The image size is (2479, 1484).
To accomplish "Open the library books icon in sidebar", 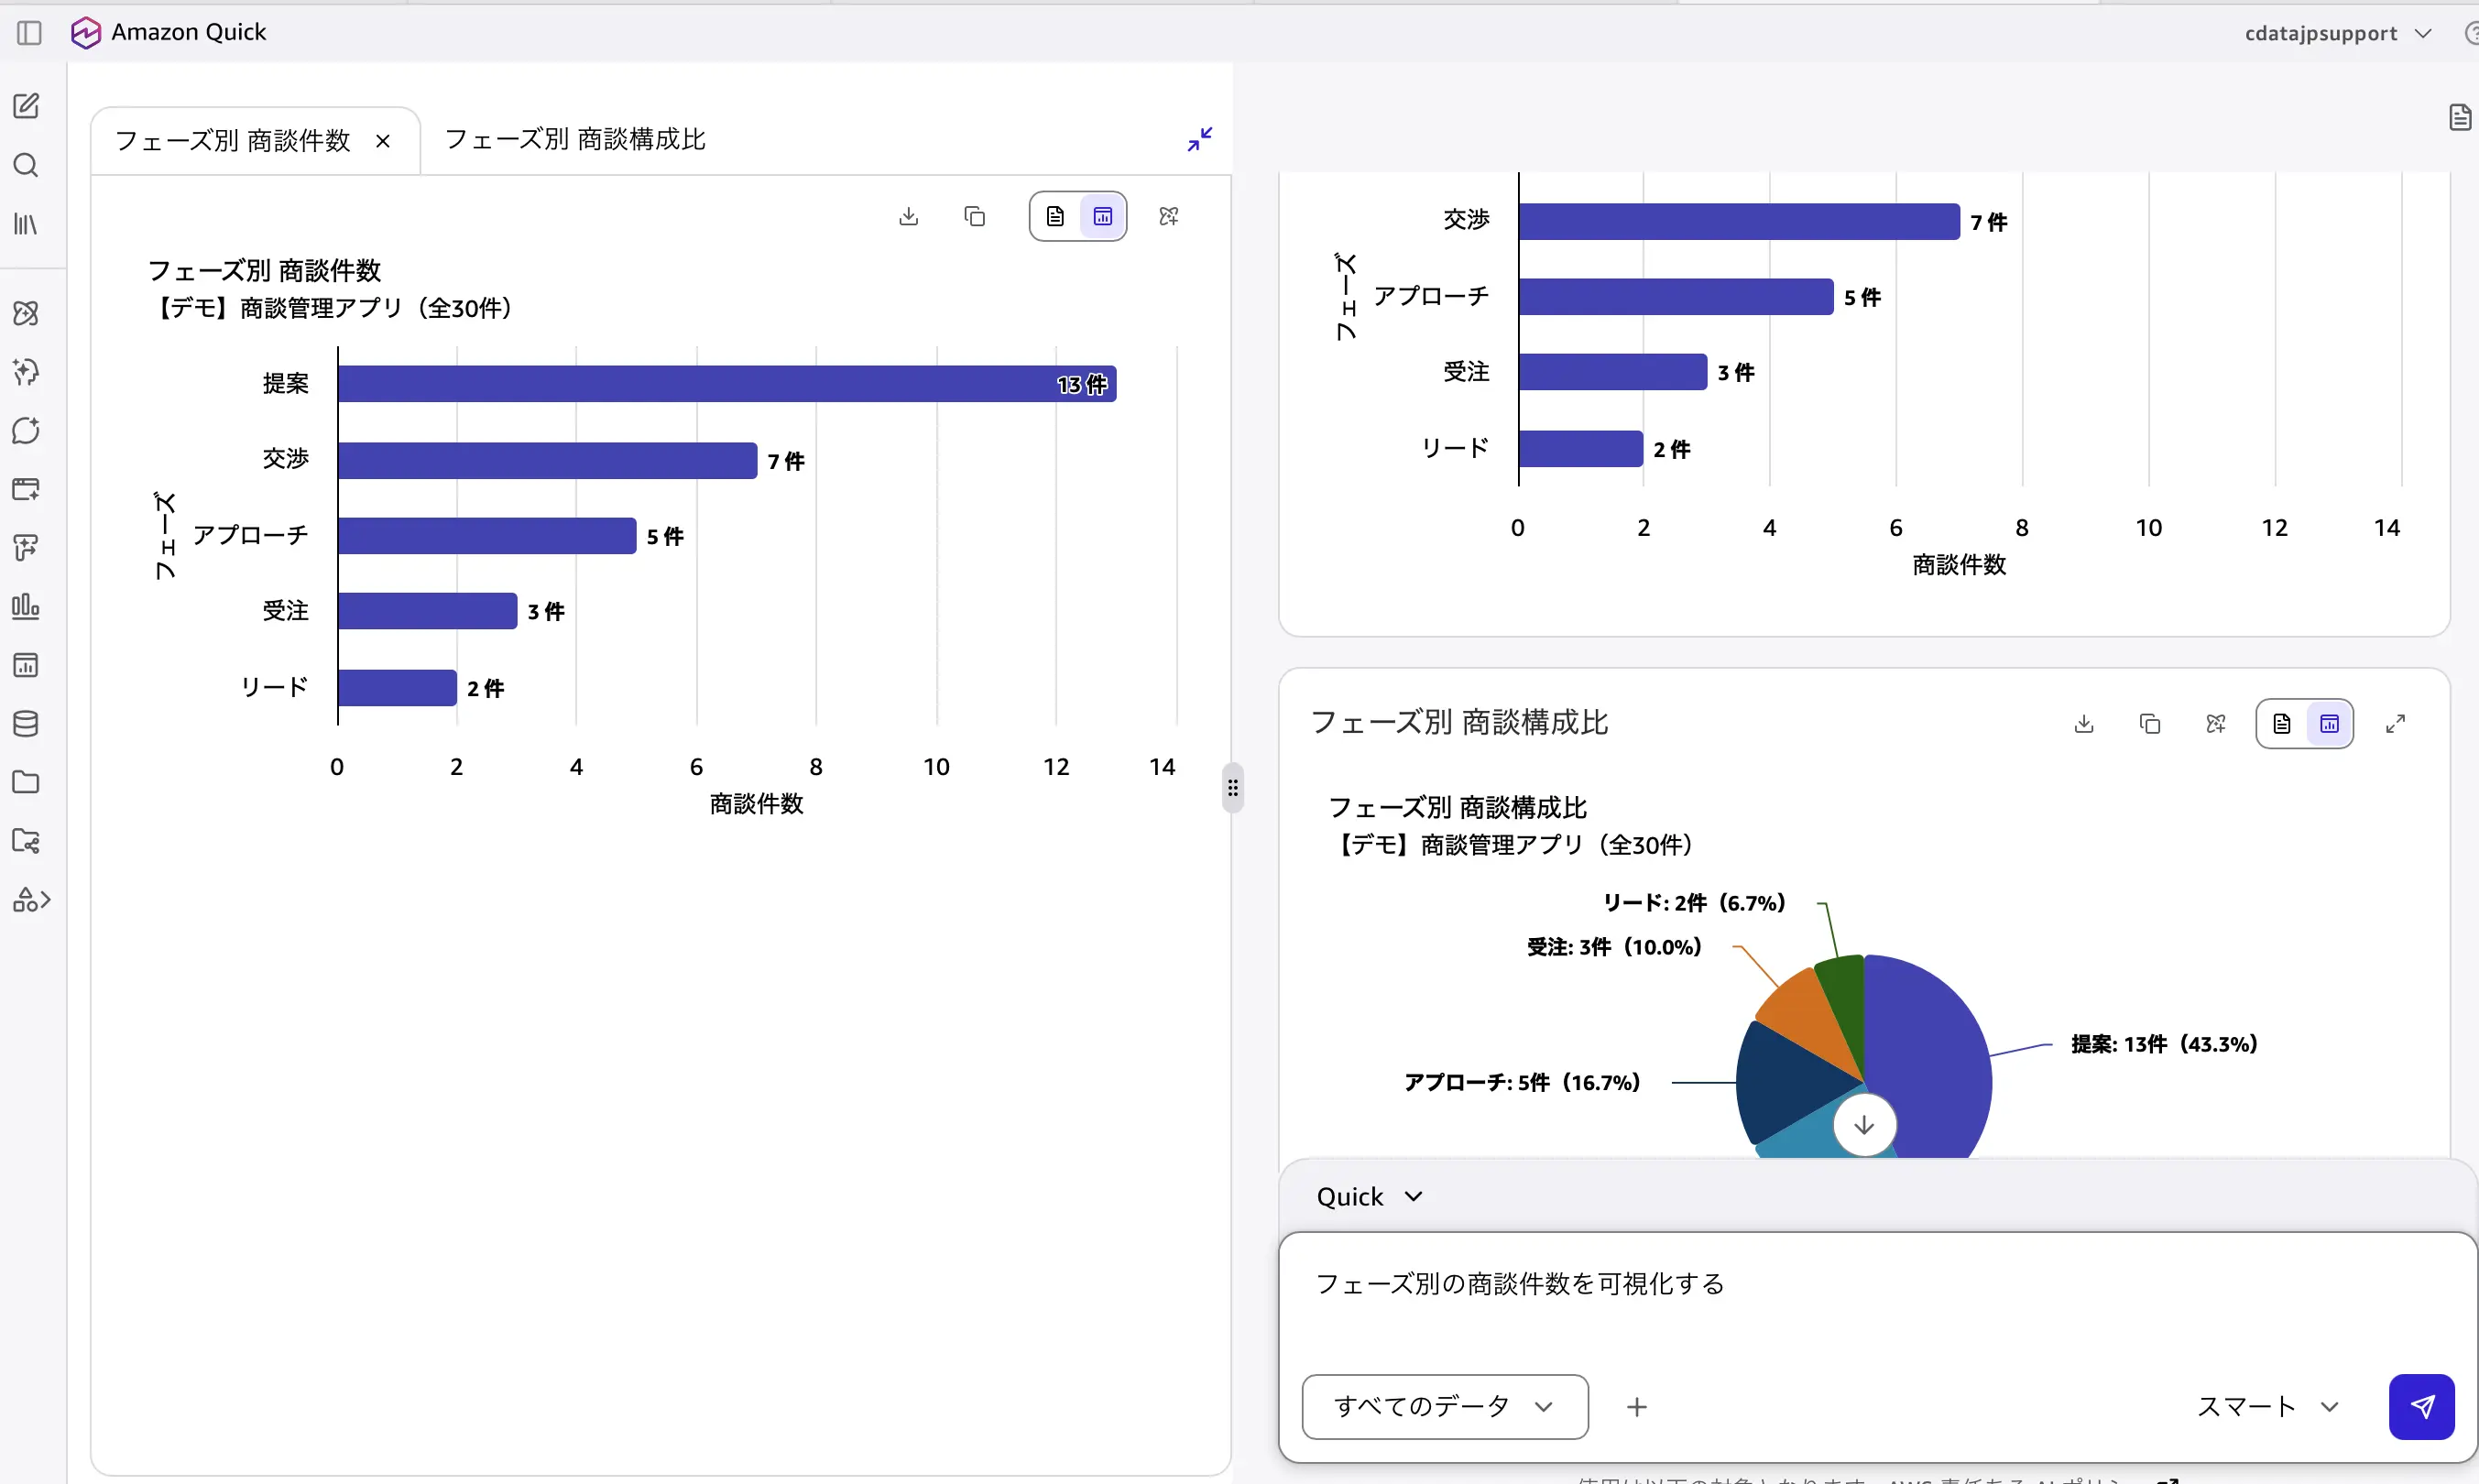I will (x=27, y=224).
